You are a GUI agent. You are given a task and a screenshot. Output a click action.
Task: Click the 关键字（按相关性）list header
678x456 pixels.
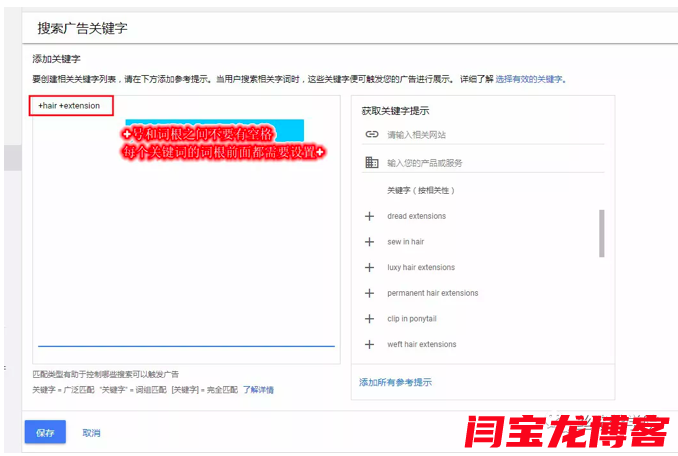coord(420,190)
